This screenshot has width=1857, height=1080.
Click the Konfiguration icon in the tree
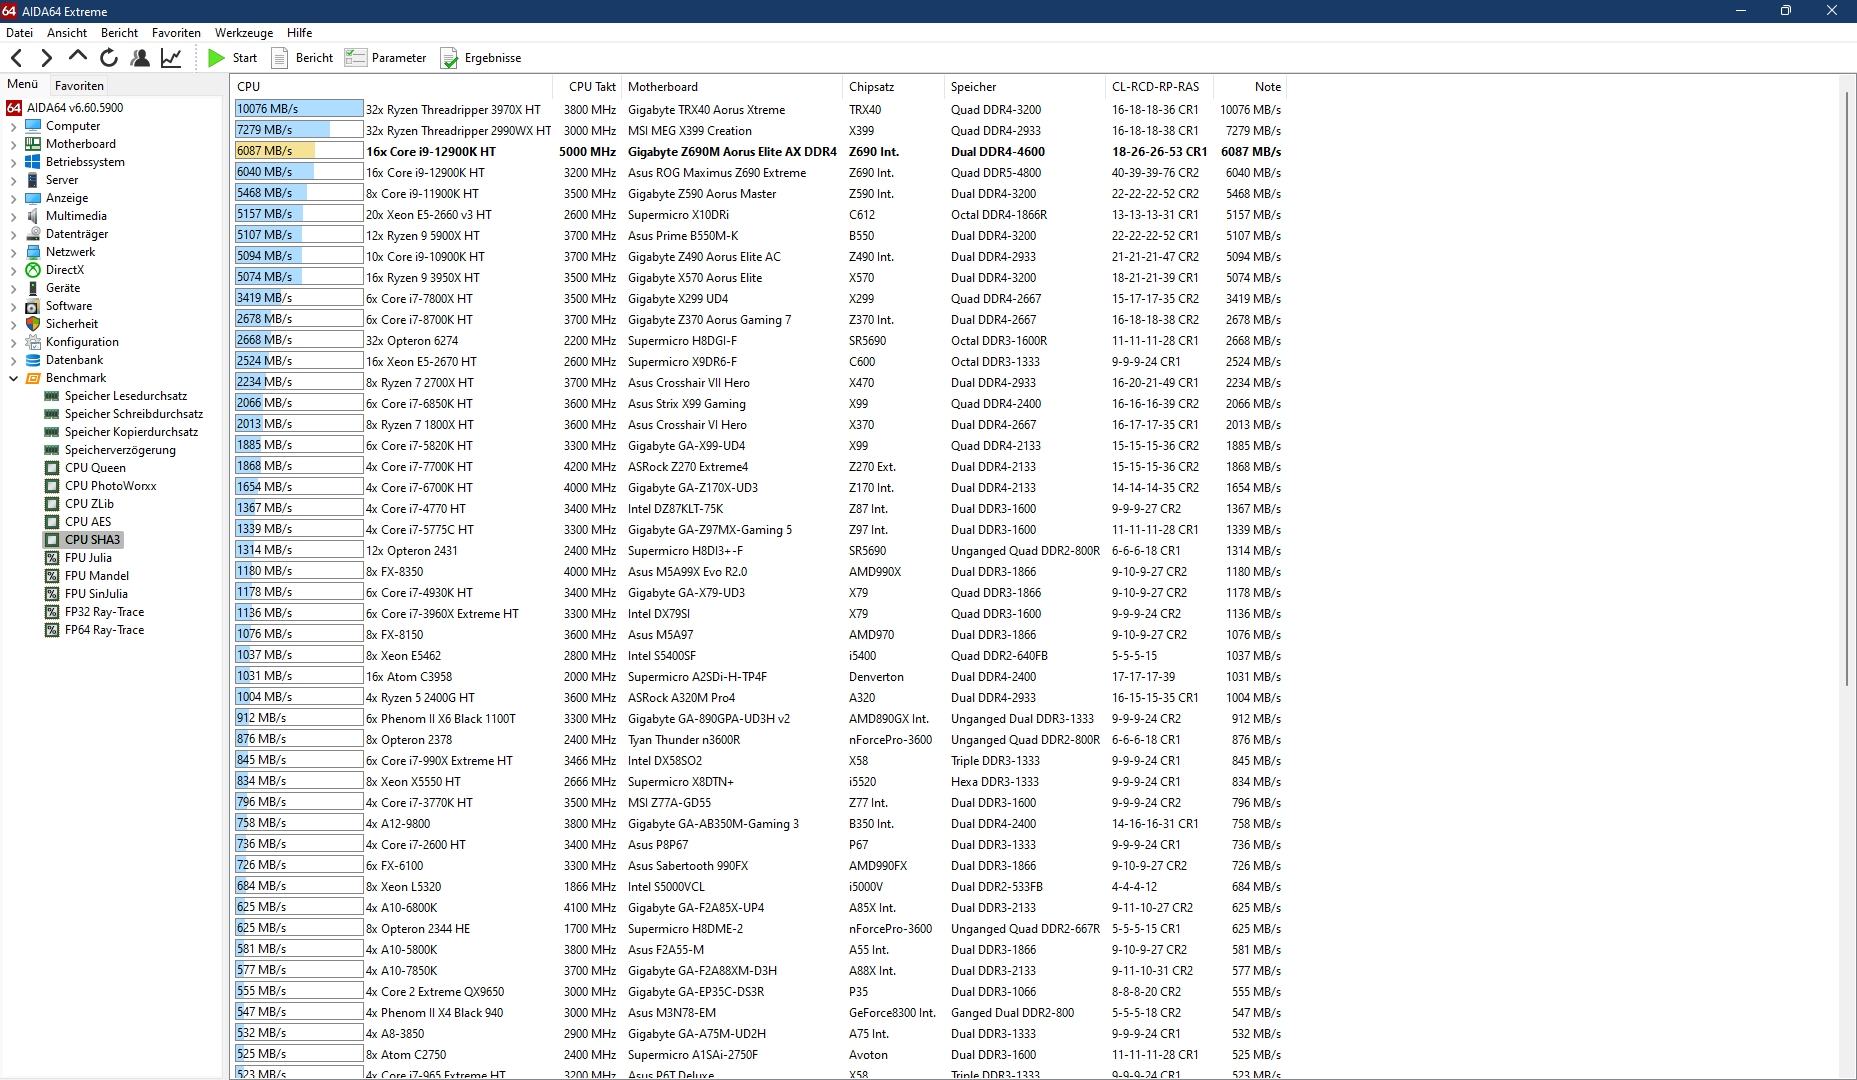(33, 342)
